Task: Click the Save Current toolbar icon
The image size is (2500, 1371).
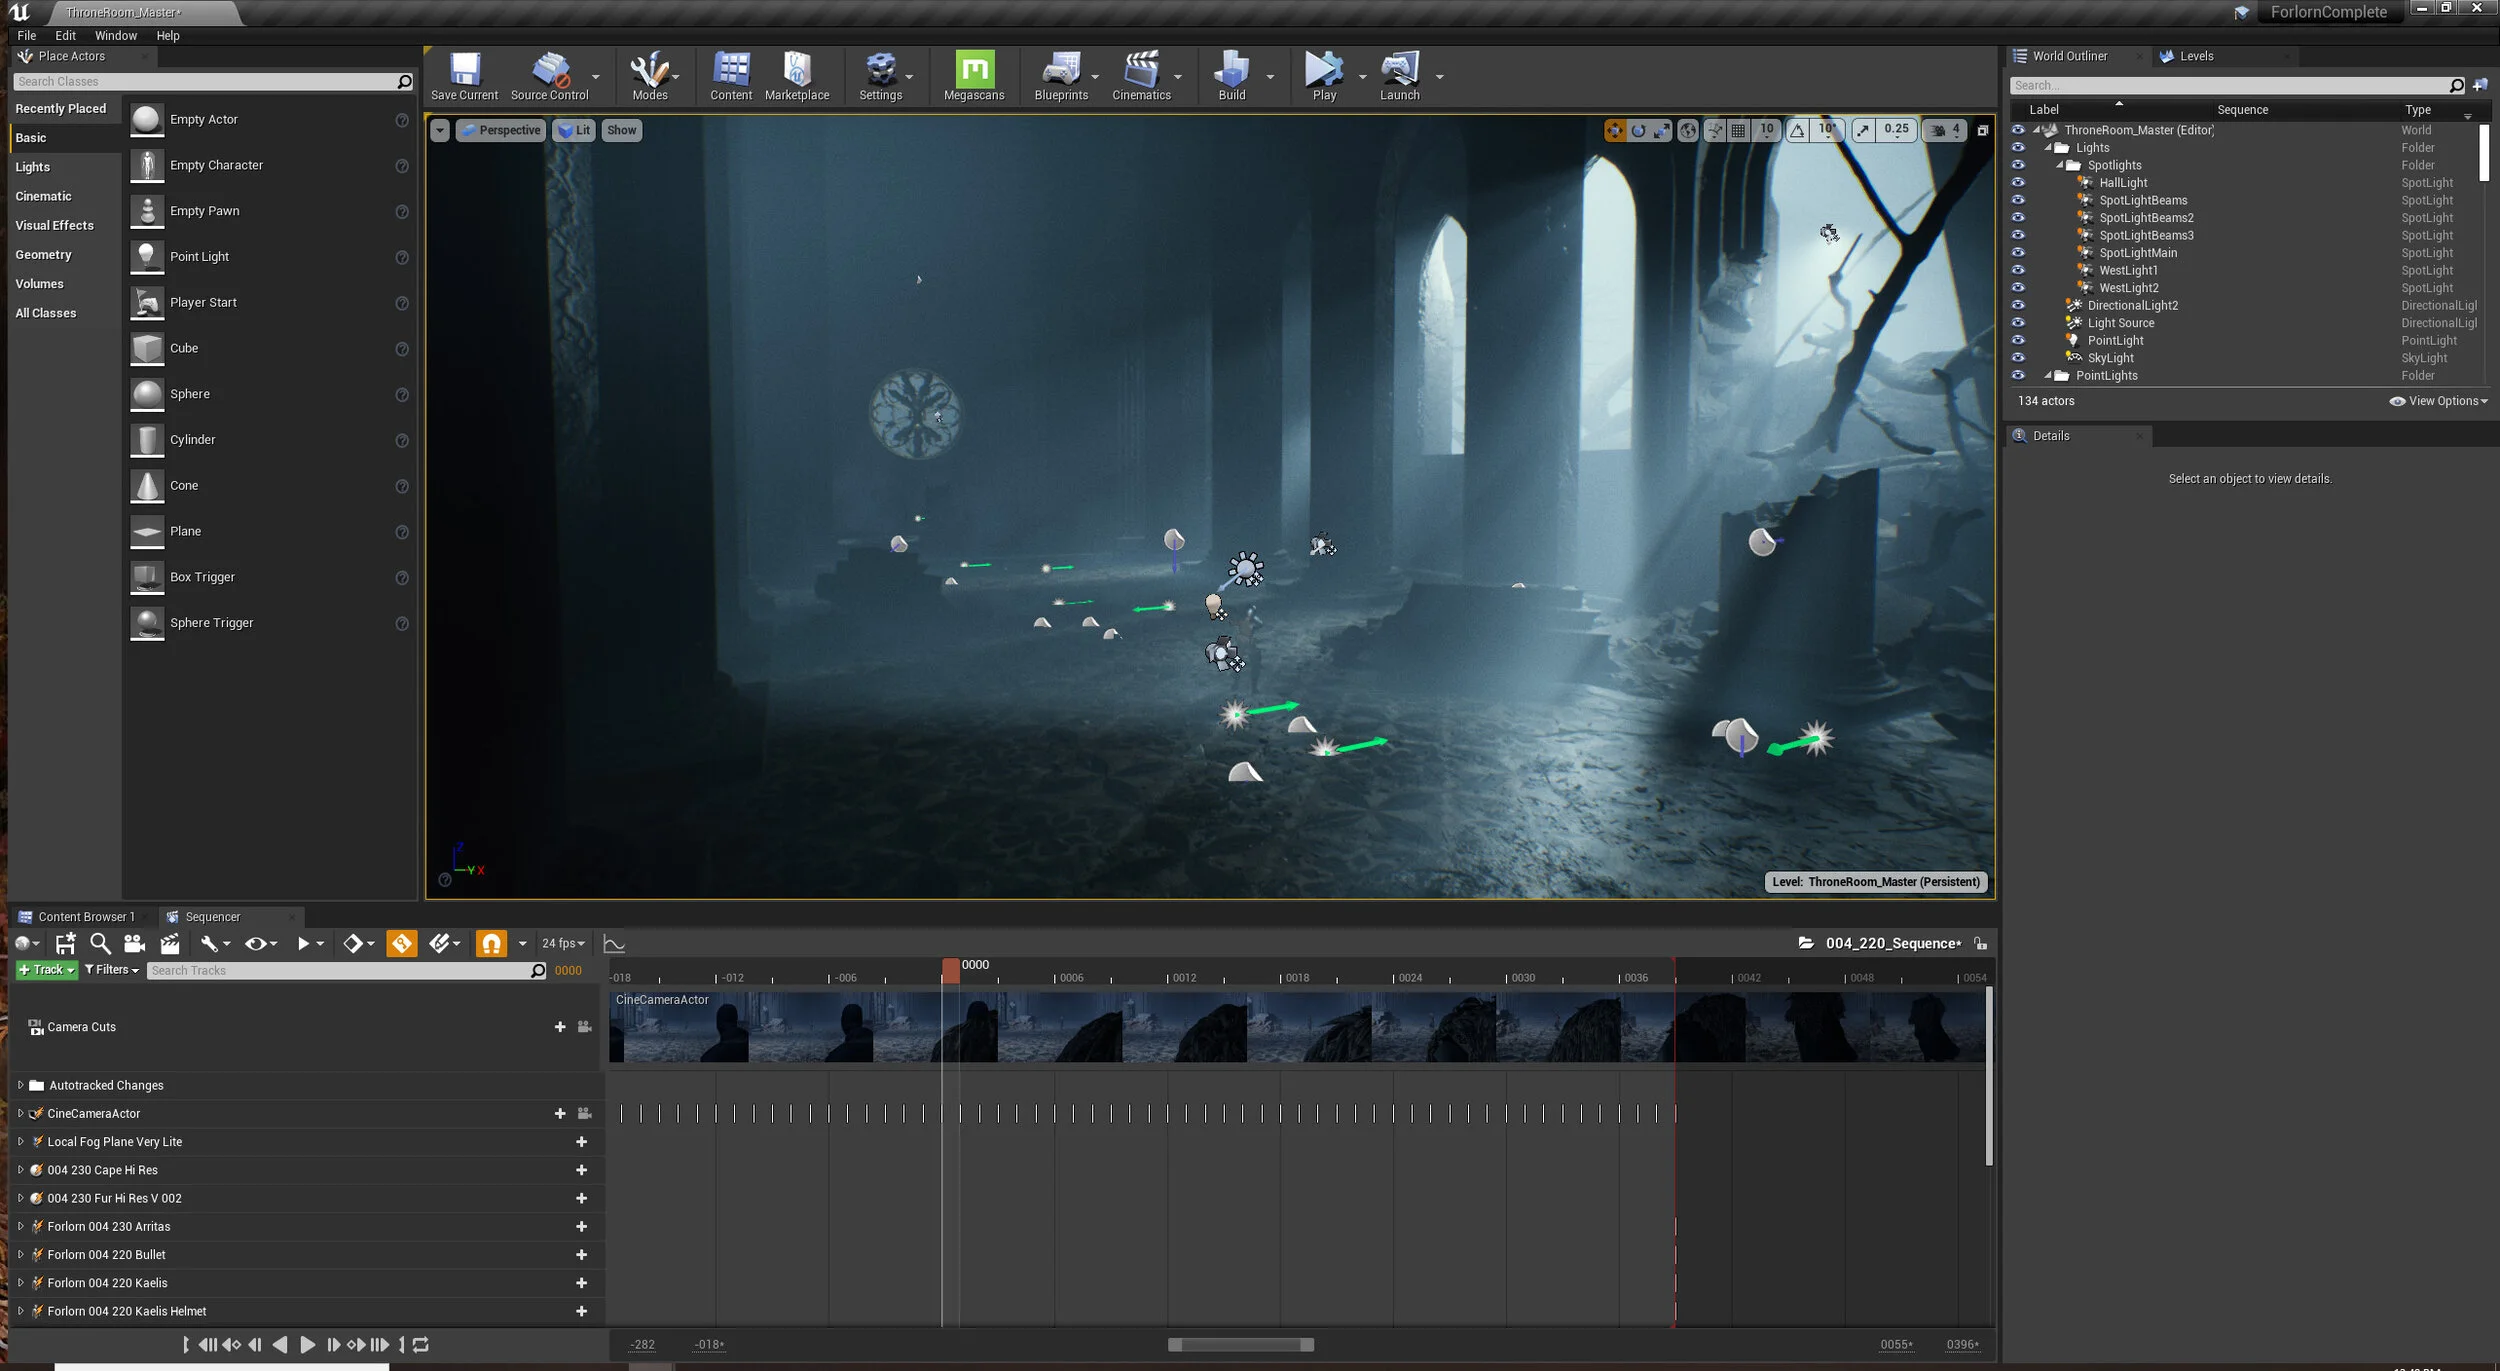Action: point(464,75)
